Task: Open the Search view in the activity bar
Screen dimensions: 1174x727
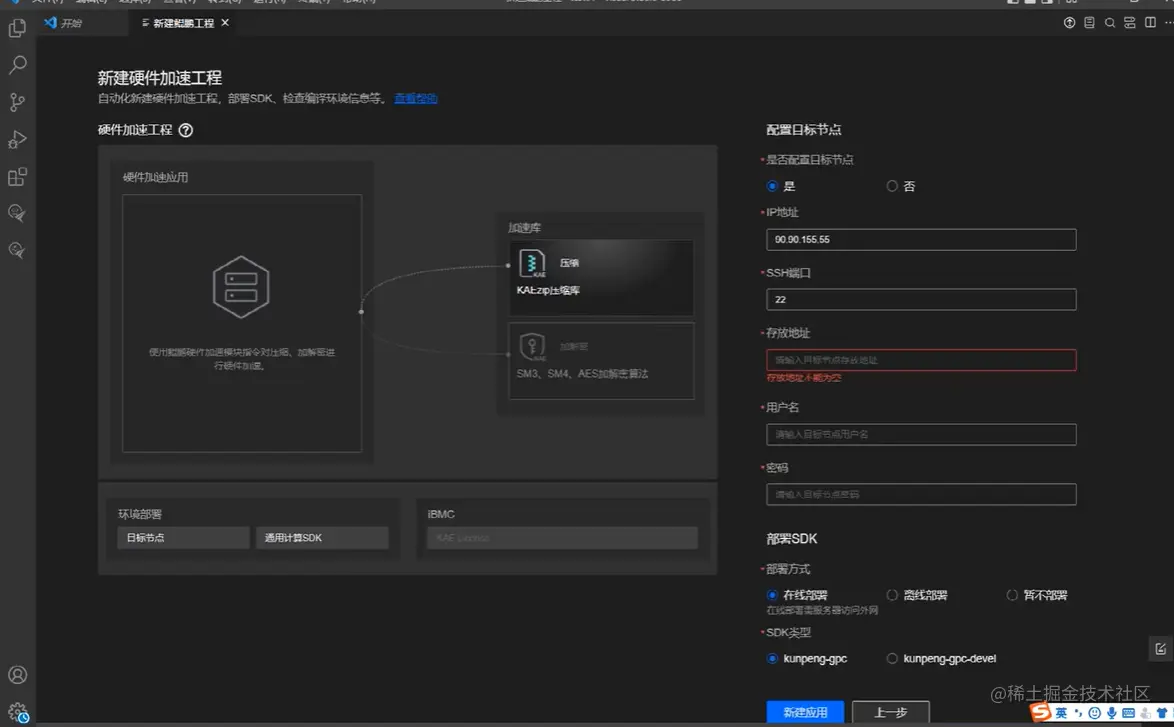Action: [x=17, y=65]
